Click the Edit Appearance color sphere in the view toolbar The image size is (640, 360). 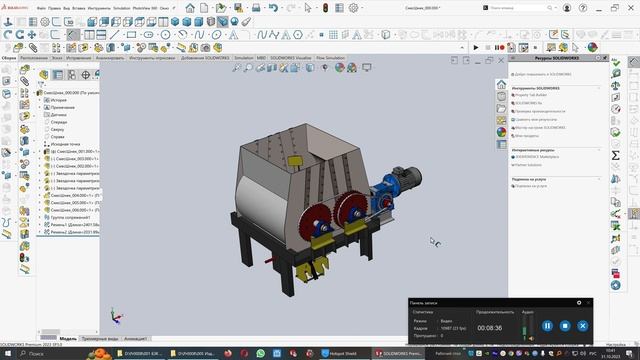(x=340, y=68)
